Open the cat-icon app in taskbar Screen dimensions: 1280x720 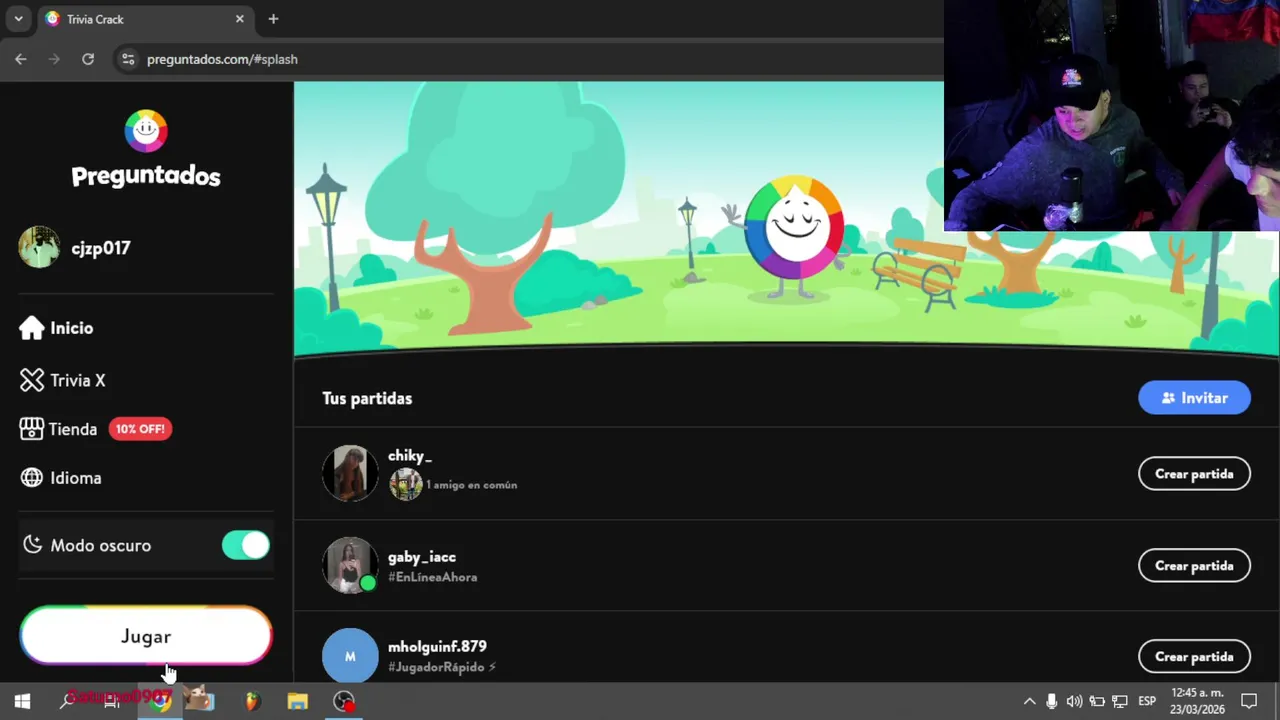point(199,700)
